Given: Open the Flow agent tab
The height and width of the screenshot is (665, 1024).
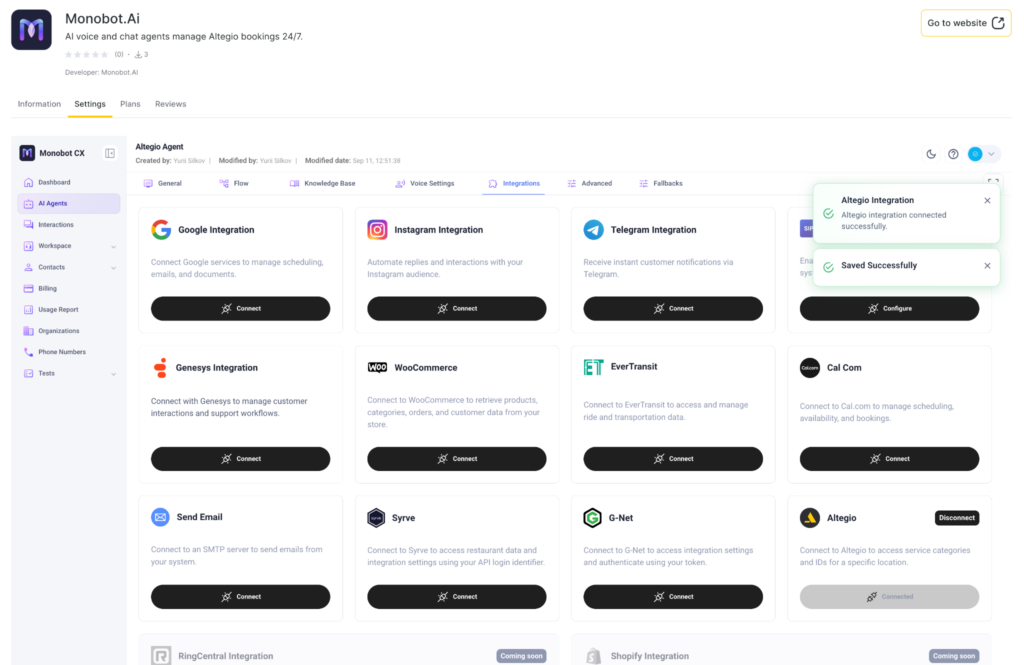Looking at the screenshot, I should point(234,184).
